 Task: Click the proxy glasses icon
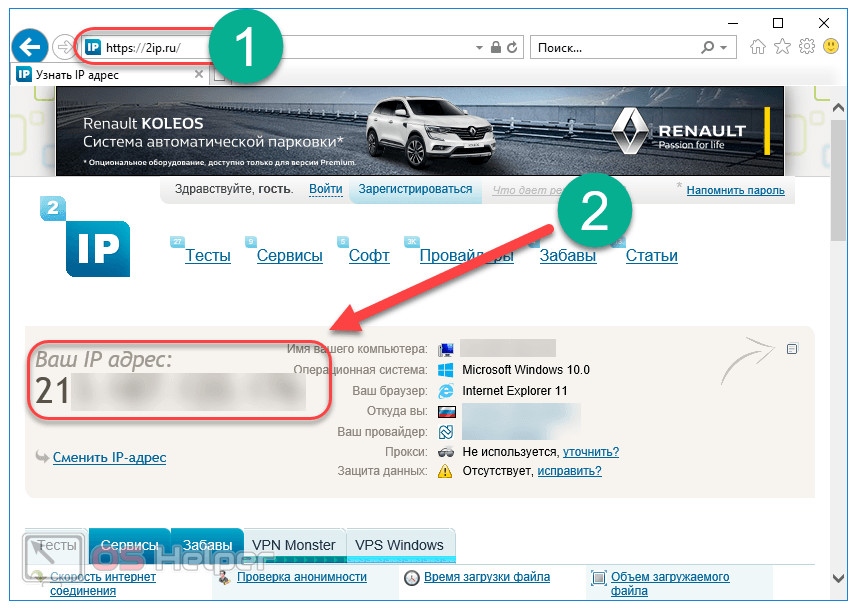(446, 452)
